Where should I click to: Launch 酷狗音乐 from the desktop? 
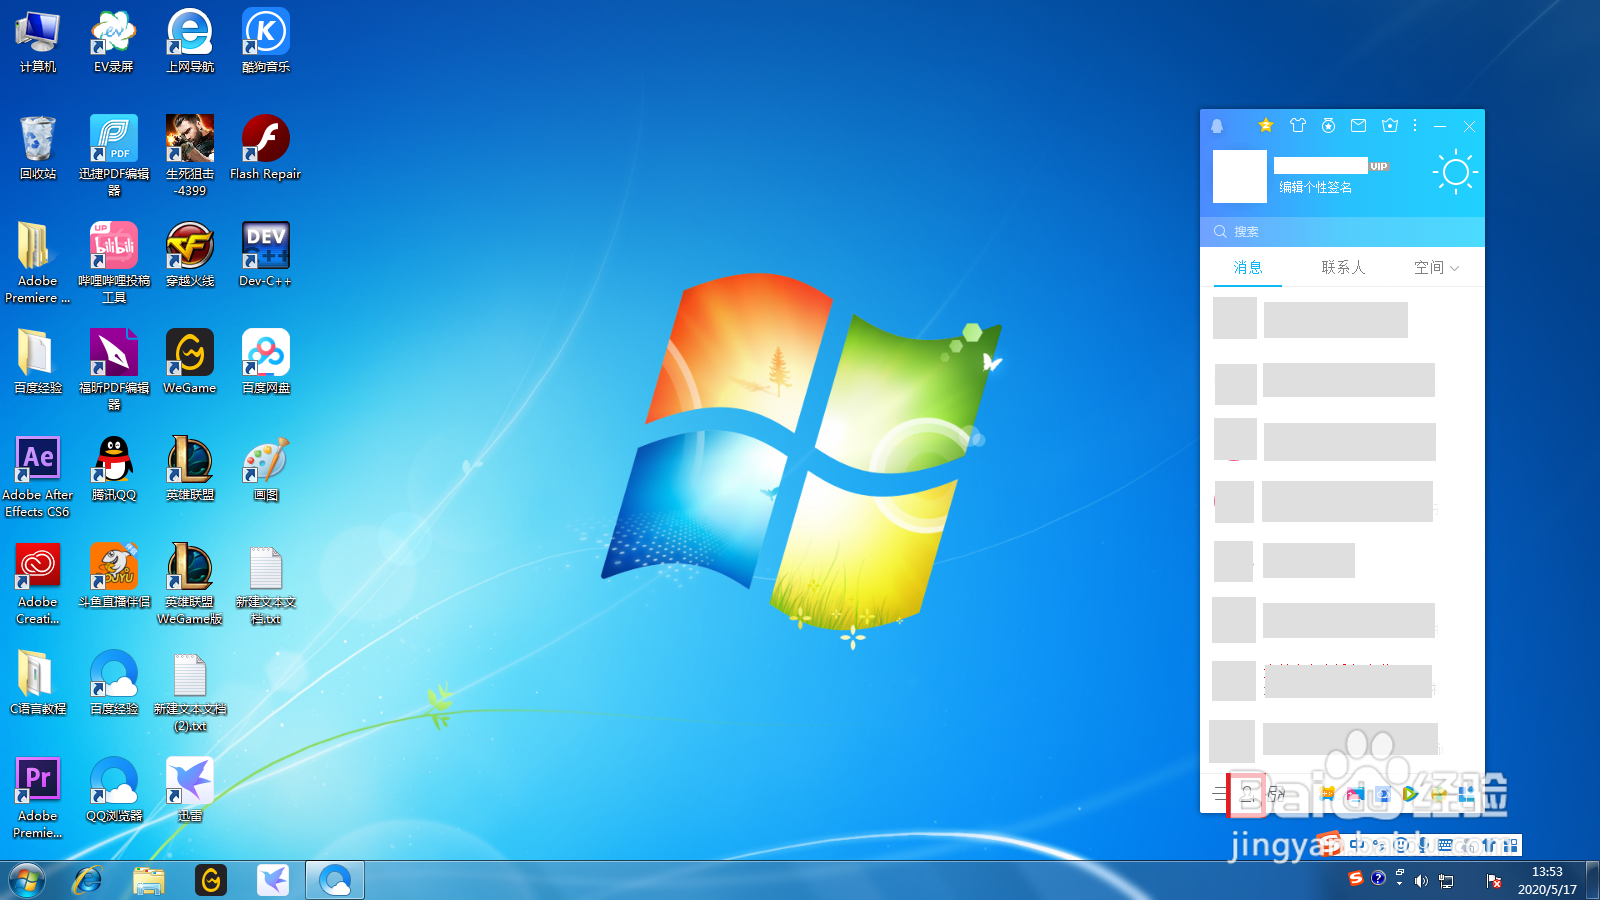pyautogui.click(x=266, y=42)
